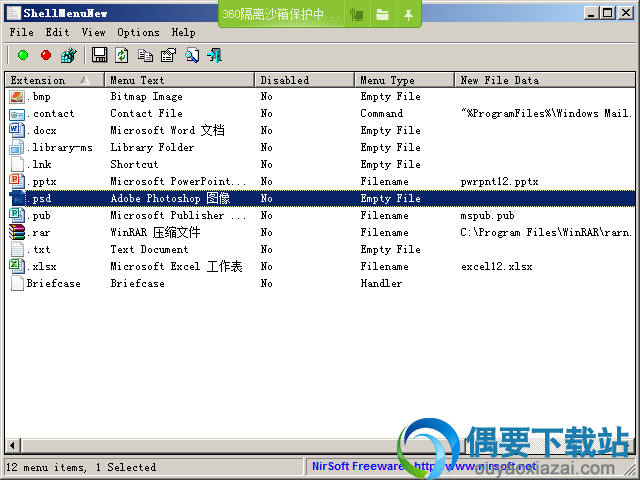The width and height of the screenshot is (640, 480).
Task: Click the Exit door toolbar icon
Action: pyautogui.click(x=215, y=55)
